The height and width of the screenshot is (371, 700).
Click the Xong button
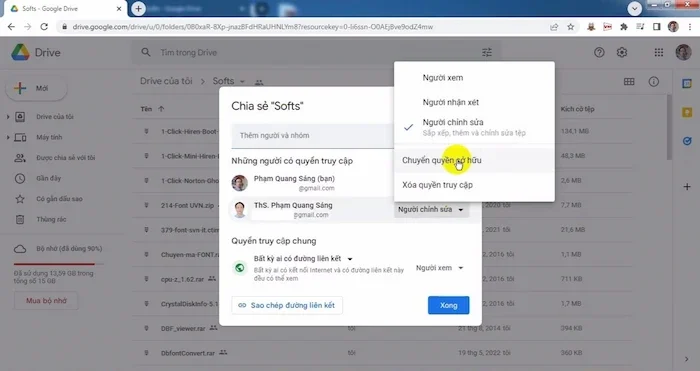pyautogui.click(x=448, y=305)
